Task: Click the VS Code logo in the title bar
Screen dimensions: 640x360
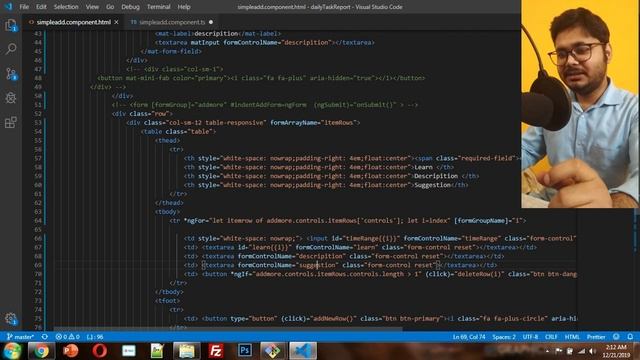Action: [x=8, y=7]
